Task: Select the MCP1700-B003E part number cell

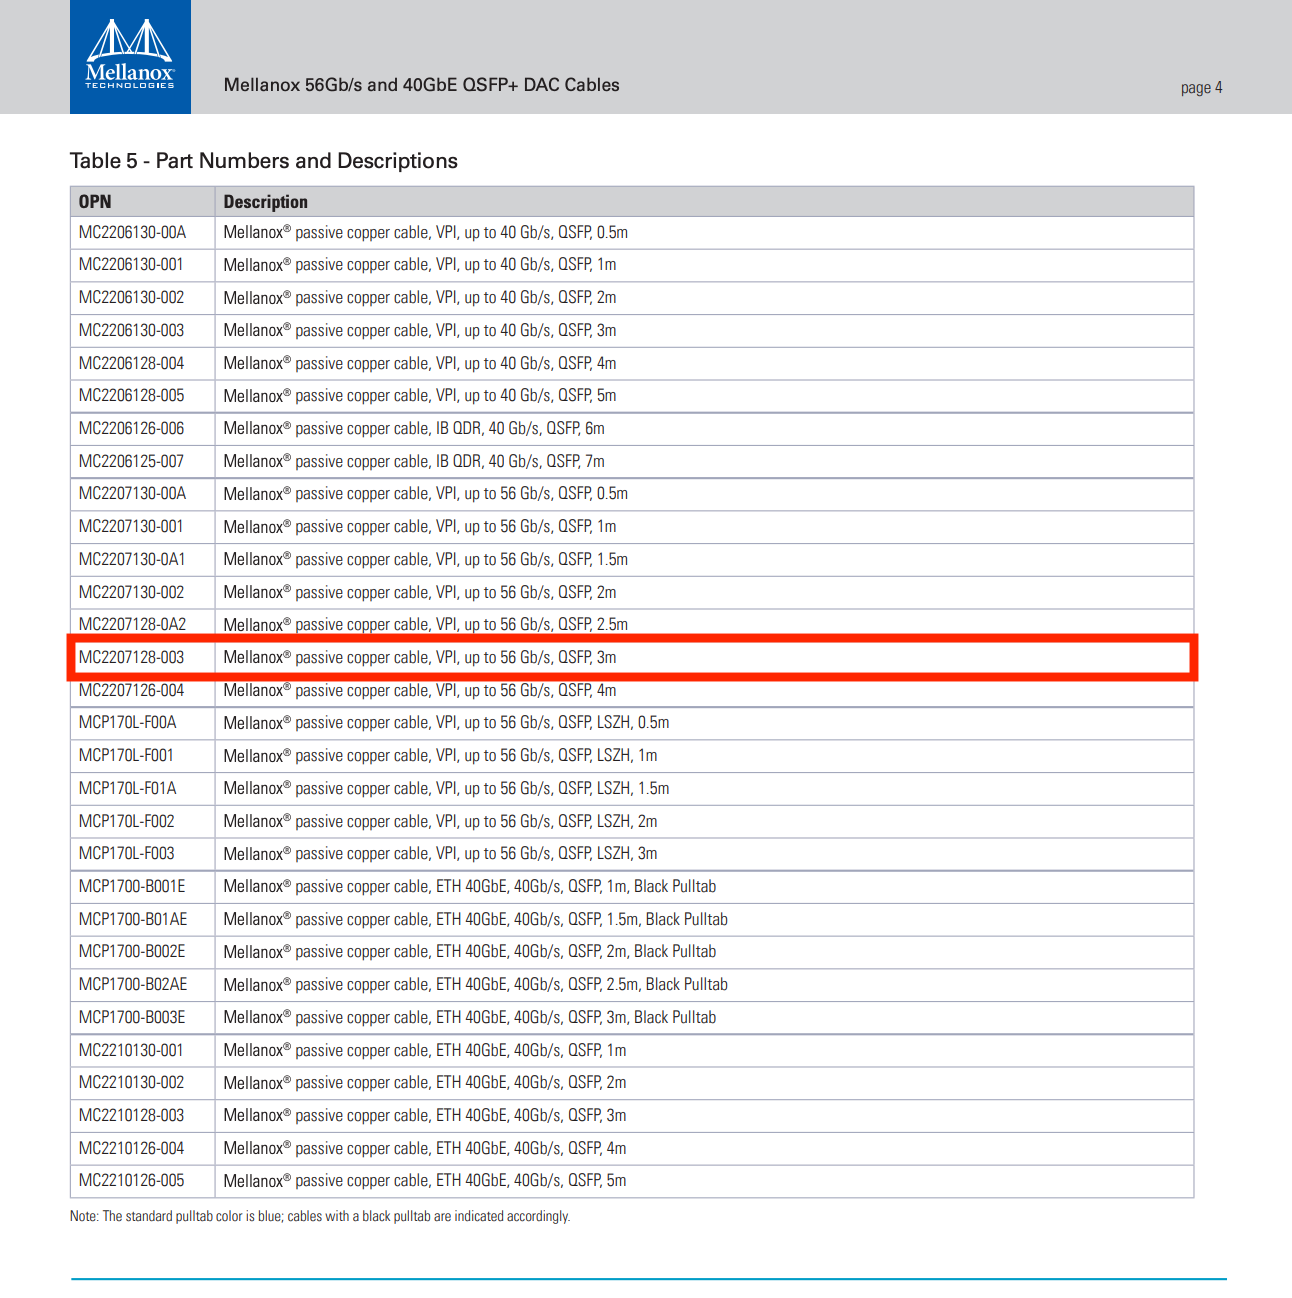Action: pos(132,1018)
